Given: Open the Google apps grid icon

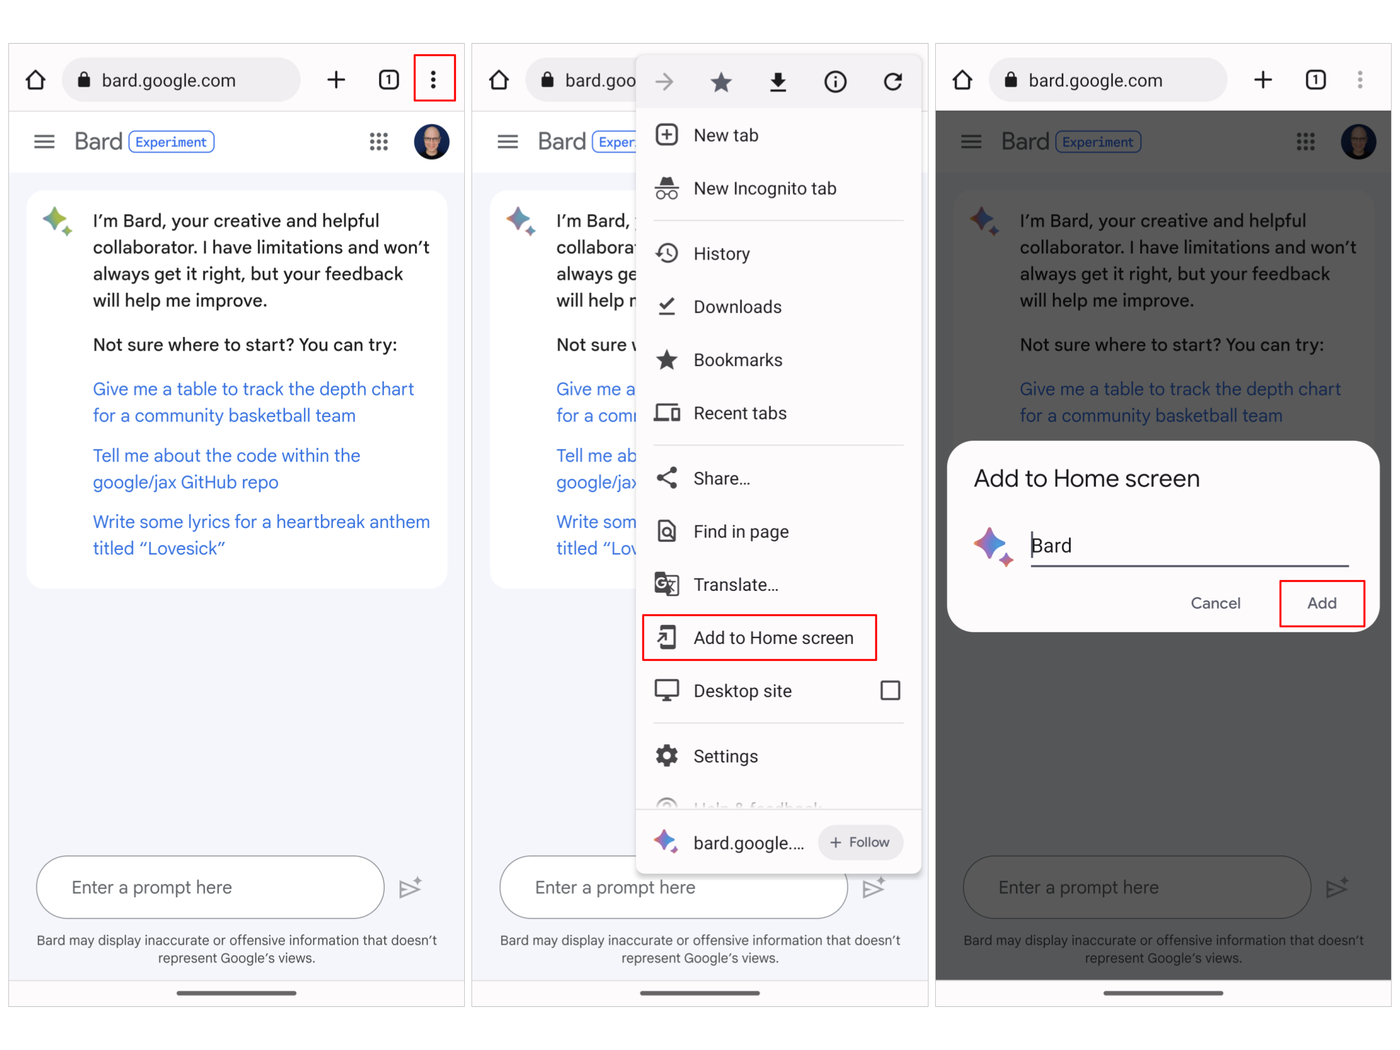Looking at the screenshot, I should pyautogui.click(x=378, y=141).
